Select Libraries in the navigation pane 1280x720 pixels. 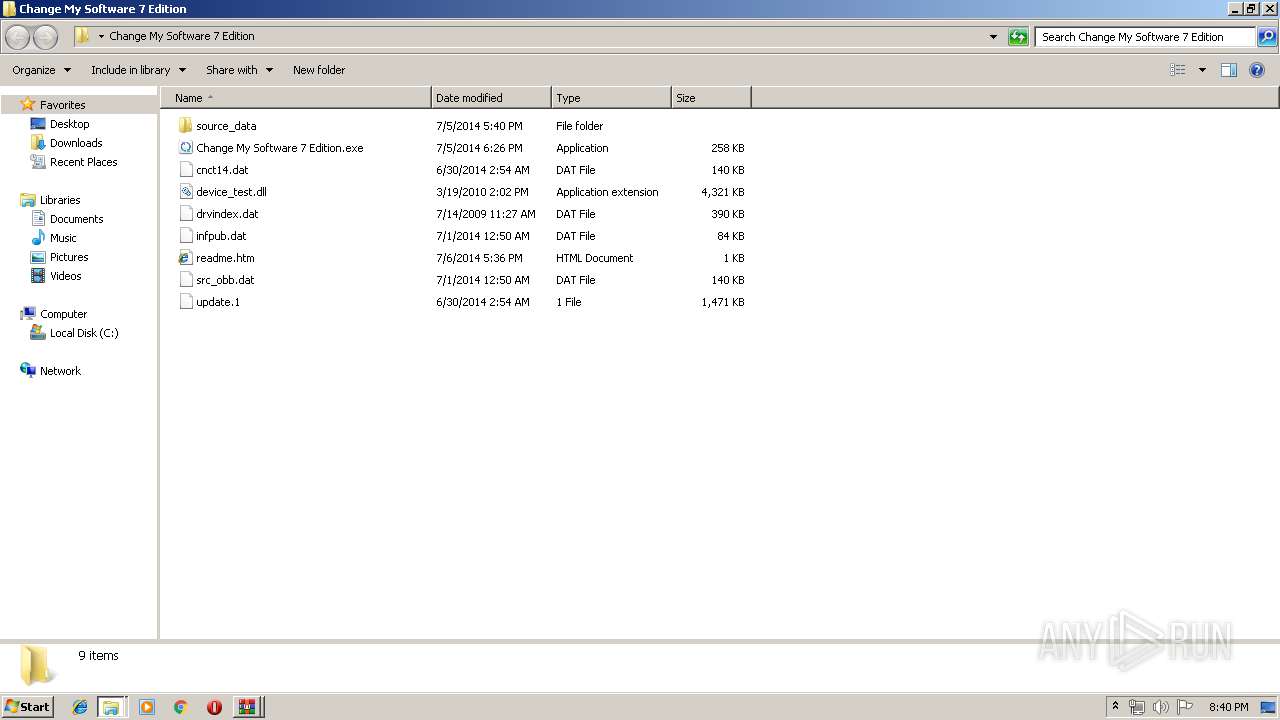coord(60,200)
